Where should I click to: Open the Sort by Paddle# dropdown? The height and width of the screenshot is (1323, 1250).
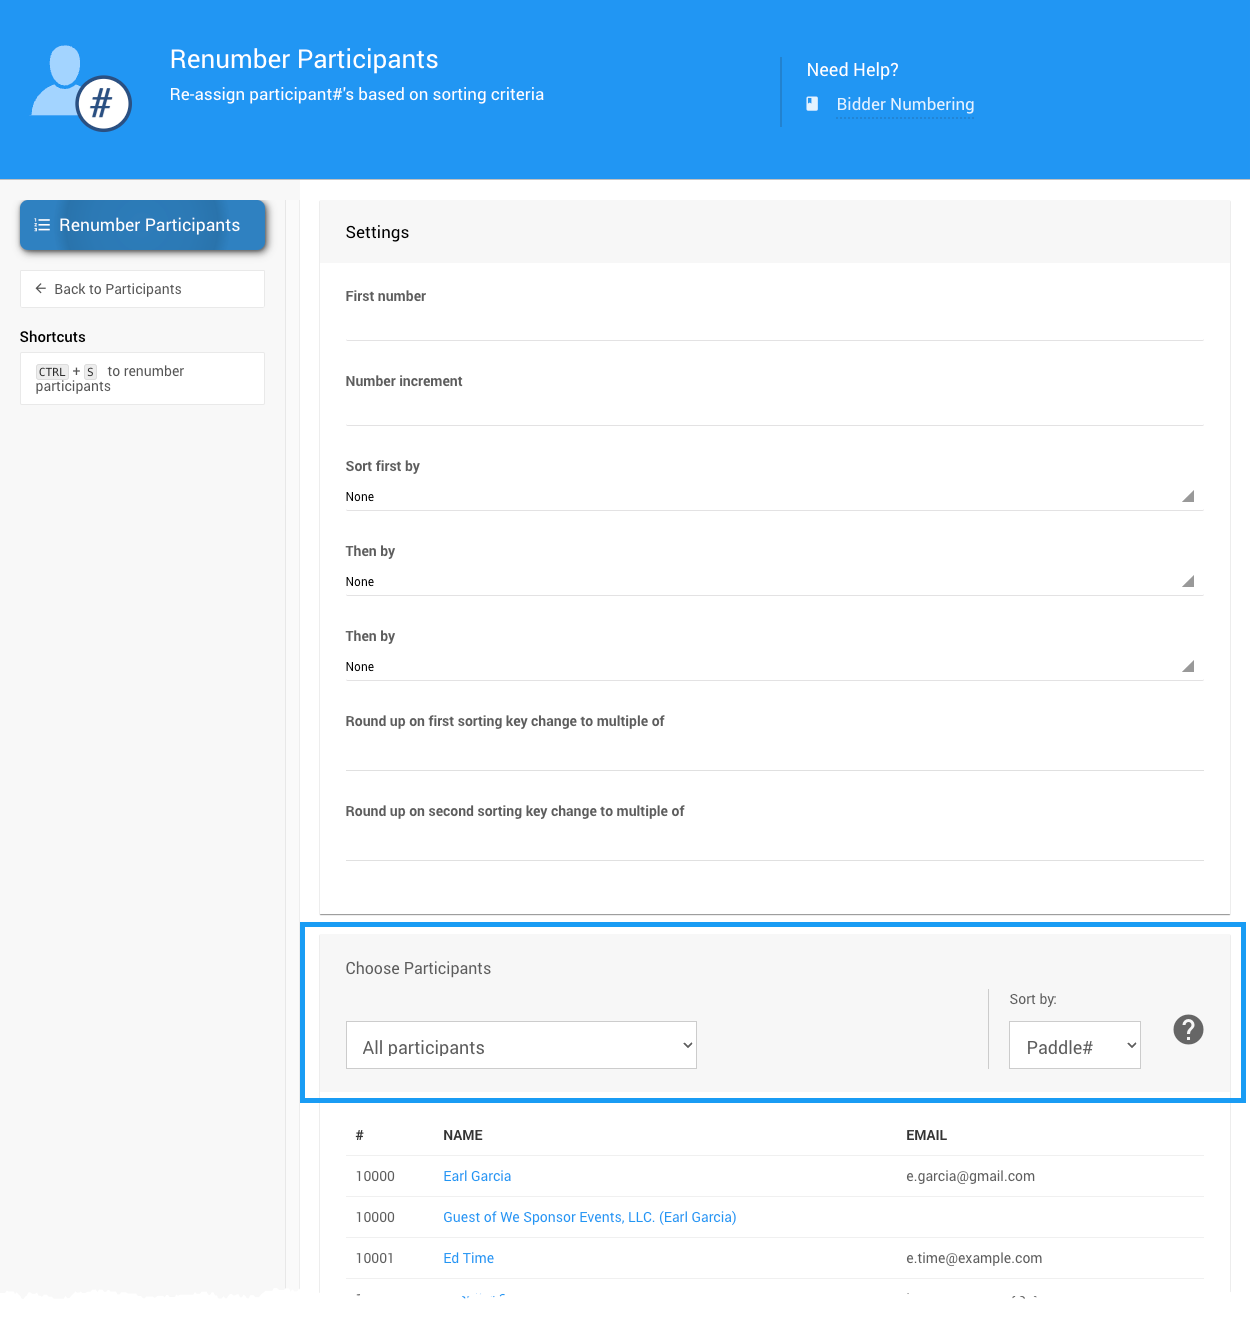point(1074,1046)
